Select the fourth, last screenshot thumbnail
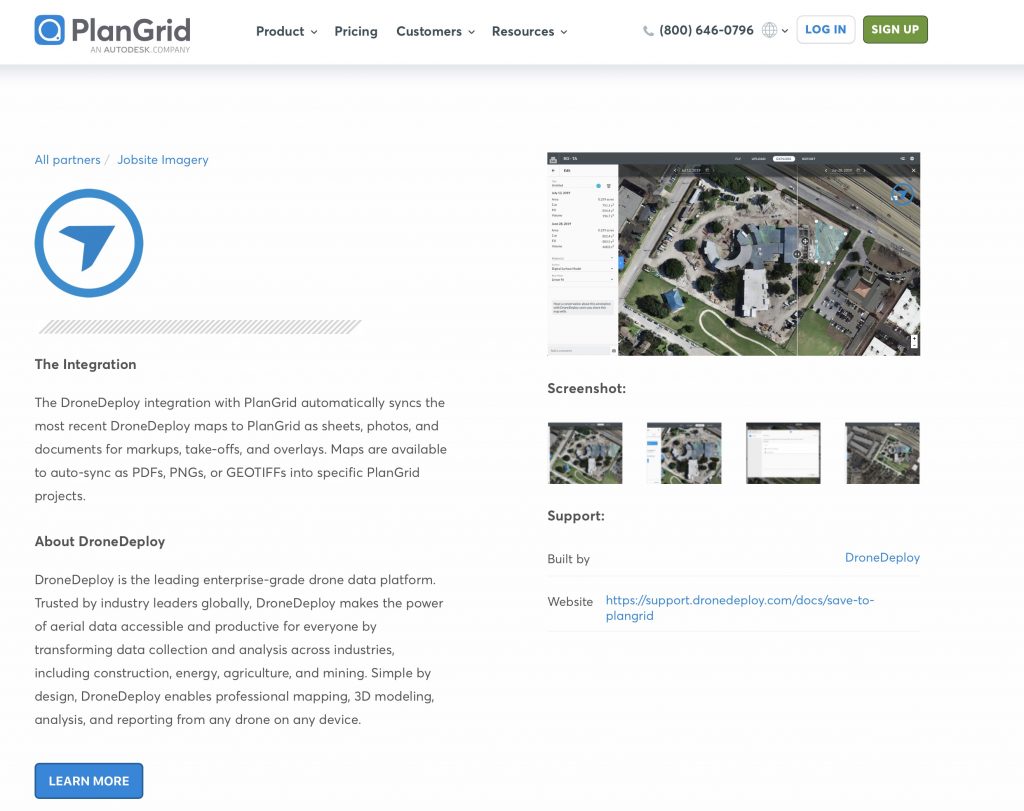Screen dimensions: 1024x811 pos(882,453)
